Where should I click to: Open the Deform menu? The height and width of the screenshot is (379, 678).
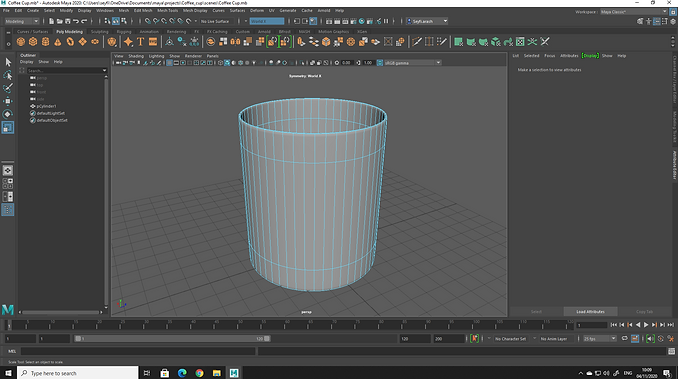pos(257,10)
